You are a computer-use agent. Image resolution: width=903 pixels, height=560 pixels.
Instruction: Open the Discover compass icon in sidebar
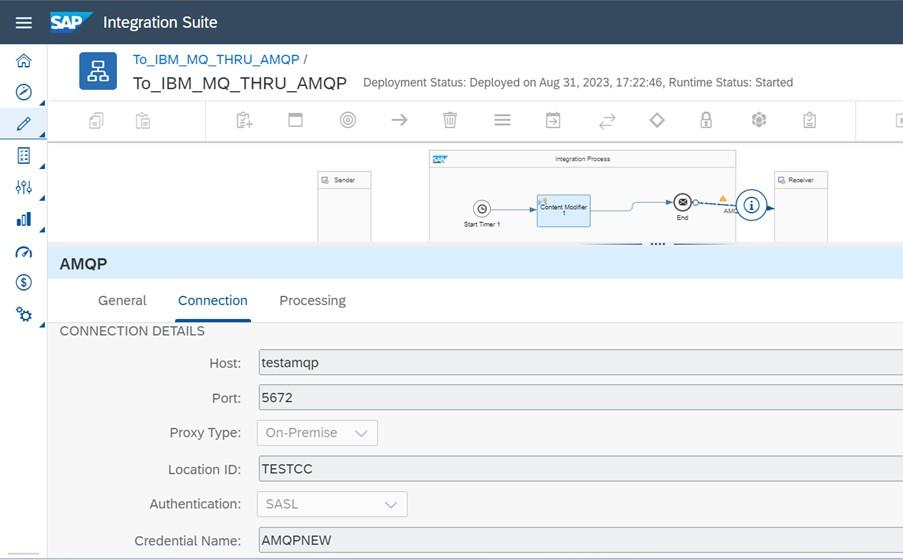[24, 92]
